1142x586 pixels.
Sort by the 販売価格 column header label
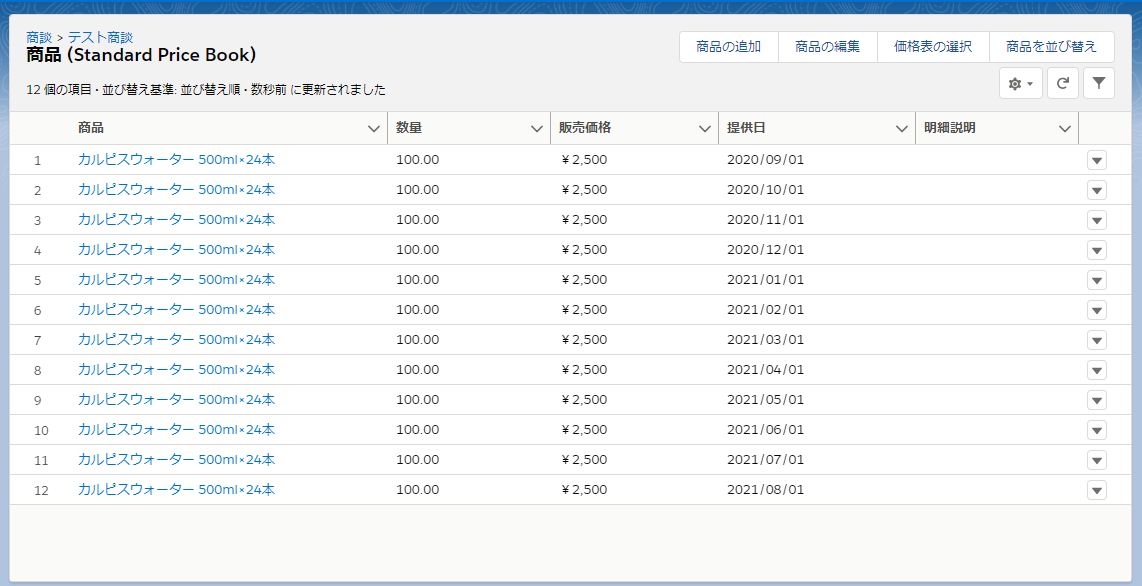[x=585, y=128]
